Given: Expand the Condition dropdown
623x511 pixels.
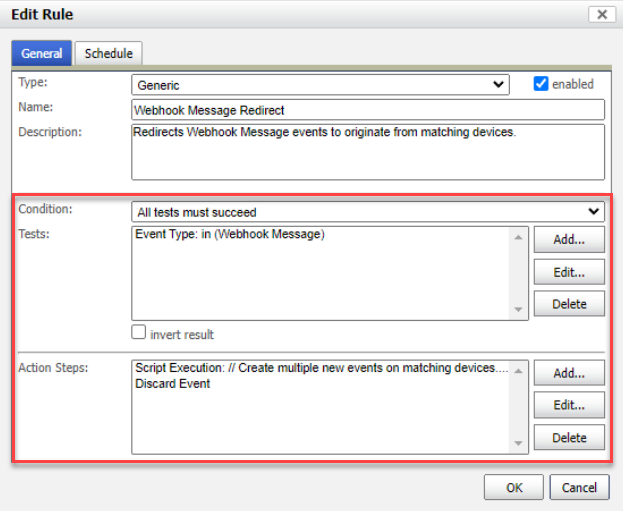Looking at the screenshot, I should click(368, 211).
